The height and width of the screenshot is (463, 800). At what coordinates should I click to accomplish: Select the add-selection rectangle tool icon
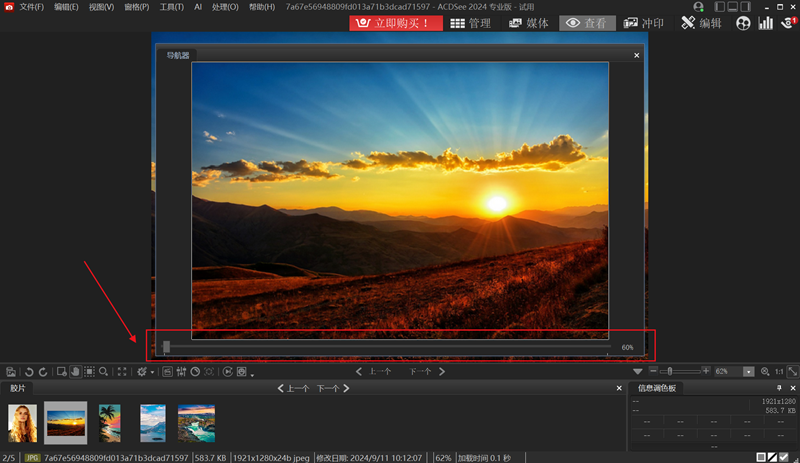[x=61, y=372]
